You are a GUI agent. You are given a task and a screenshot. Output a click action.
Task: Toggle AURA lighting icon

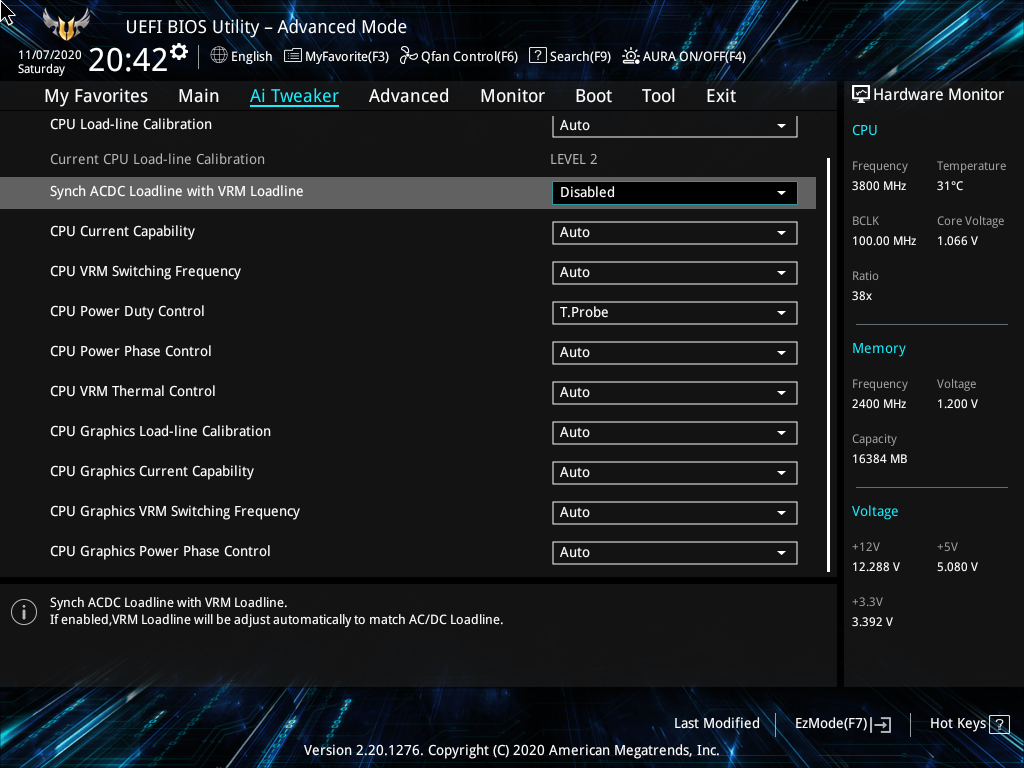[x=630, y=56]
